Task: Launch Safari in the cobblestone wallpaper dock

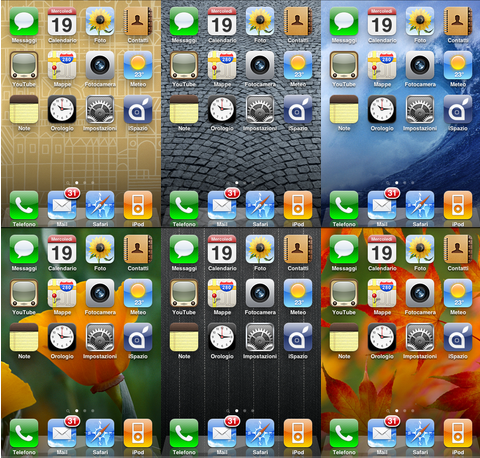Action: (x=260, y=205)
